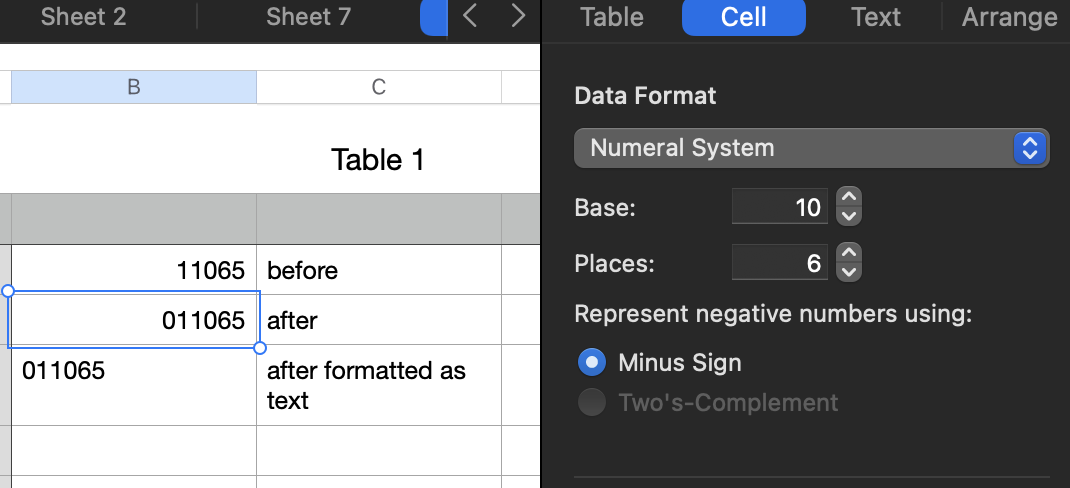Select column C header
Viewport: 1070px width, 488px height.
(378, 87)
